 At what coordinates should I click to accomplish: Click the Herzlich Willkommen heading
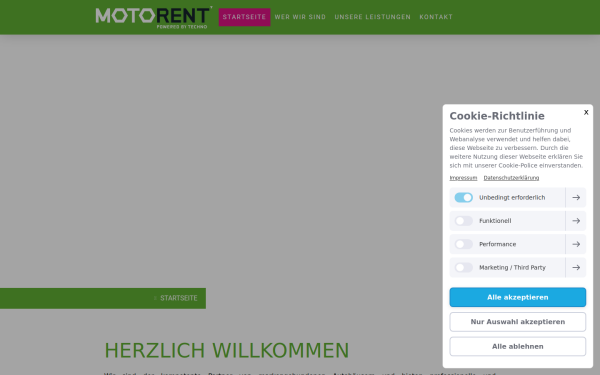[x=227, y=351]
